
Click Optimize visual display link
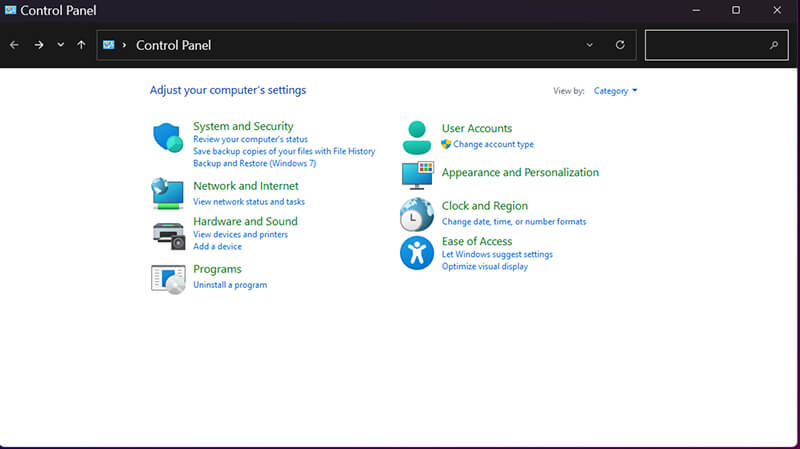click(485, 266)
